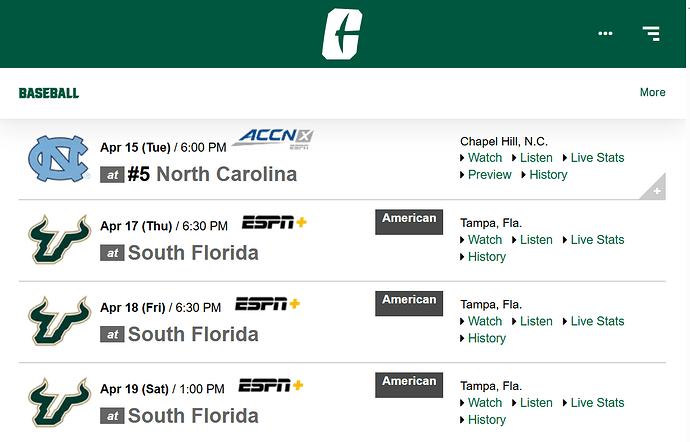Open Preview for the North Carolina game
The height and width of the screenshot is (442, 690).
pyautogui.click(x=489, y=175)
